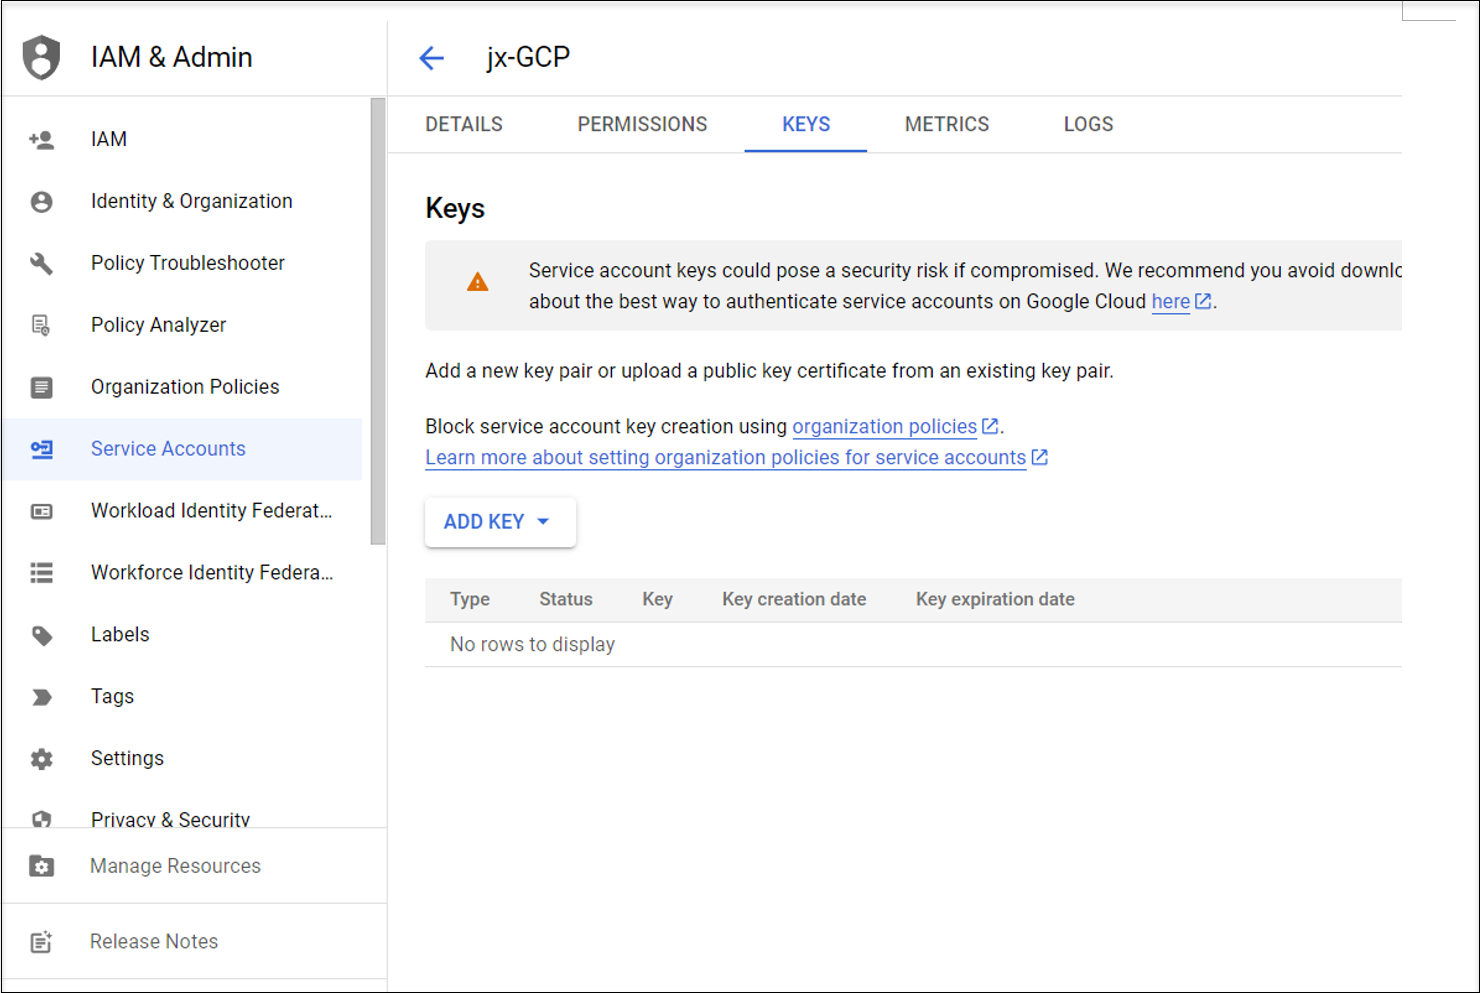Click the Manage Resources icon
The width and height of the screenshot is (1480, 993).
coord(41,866)
